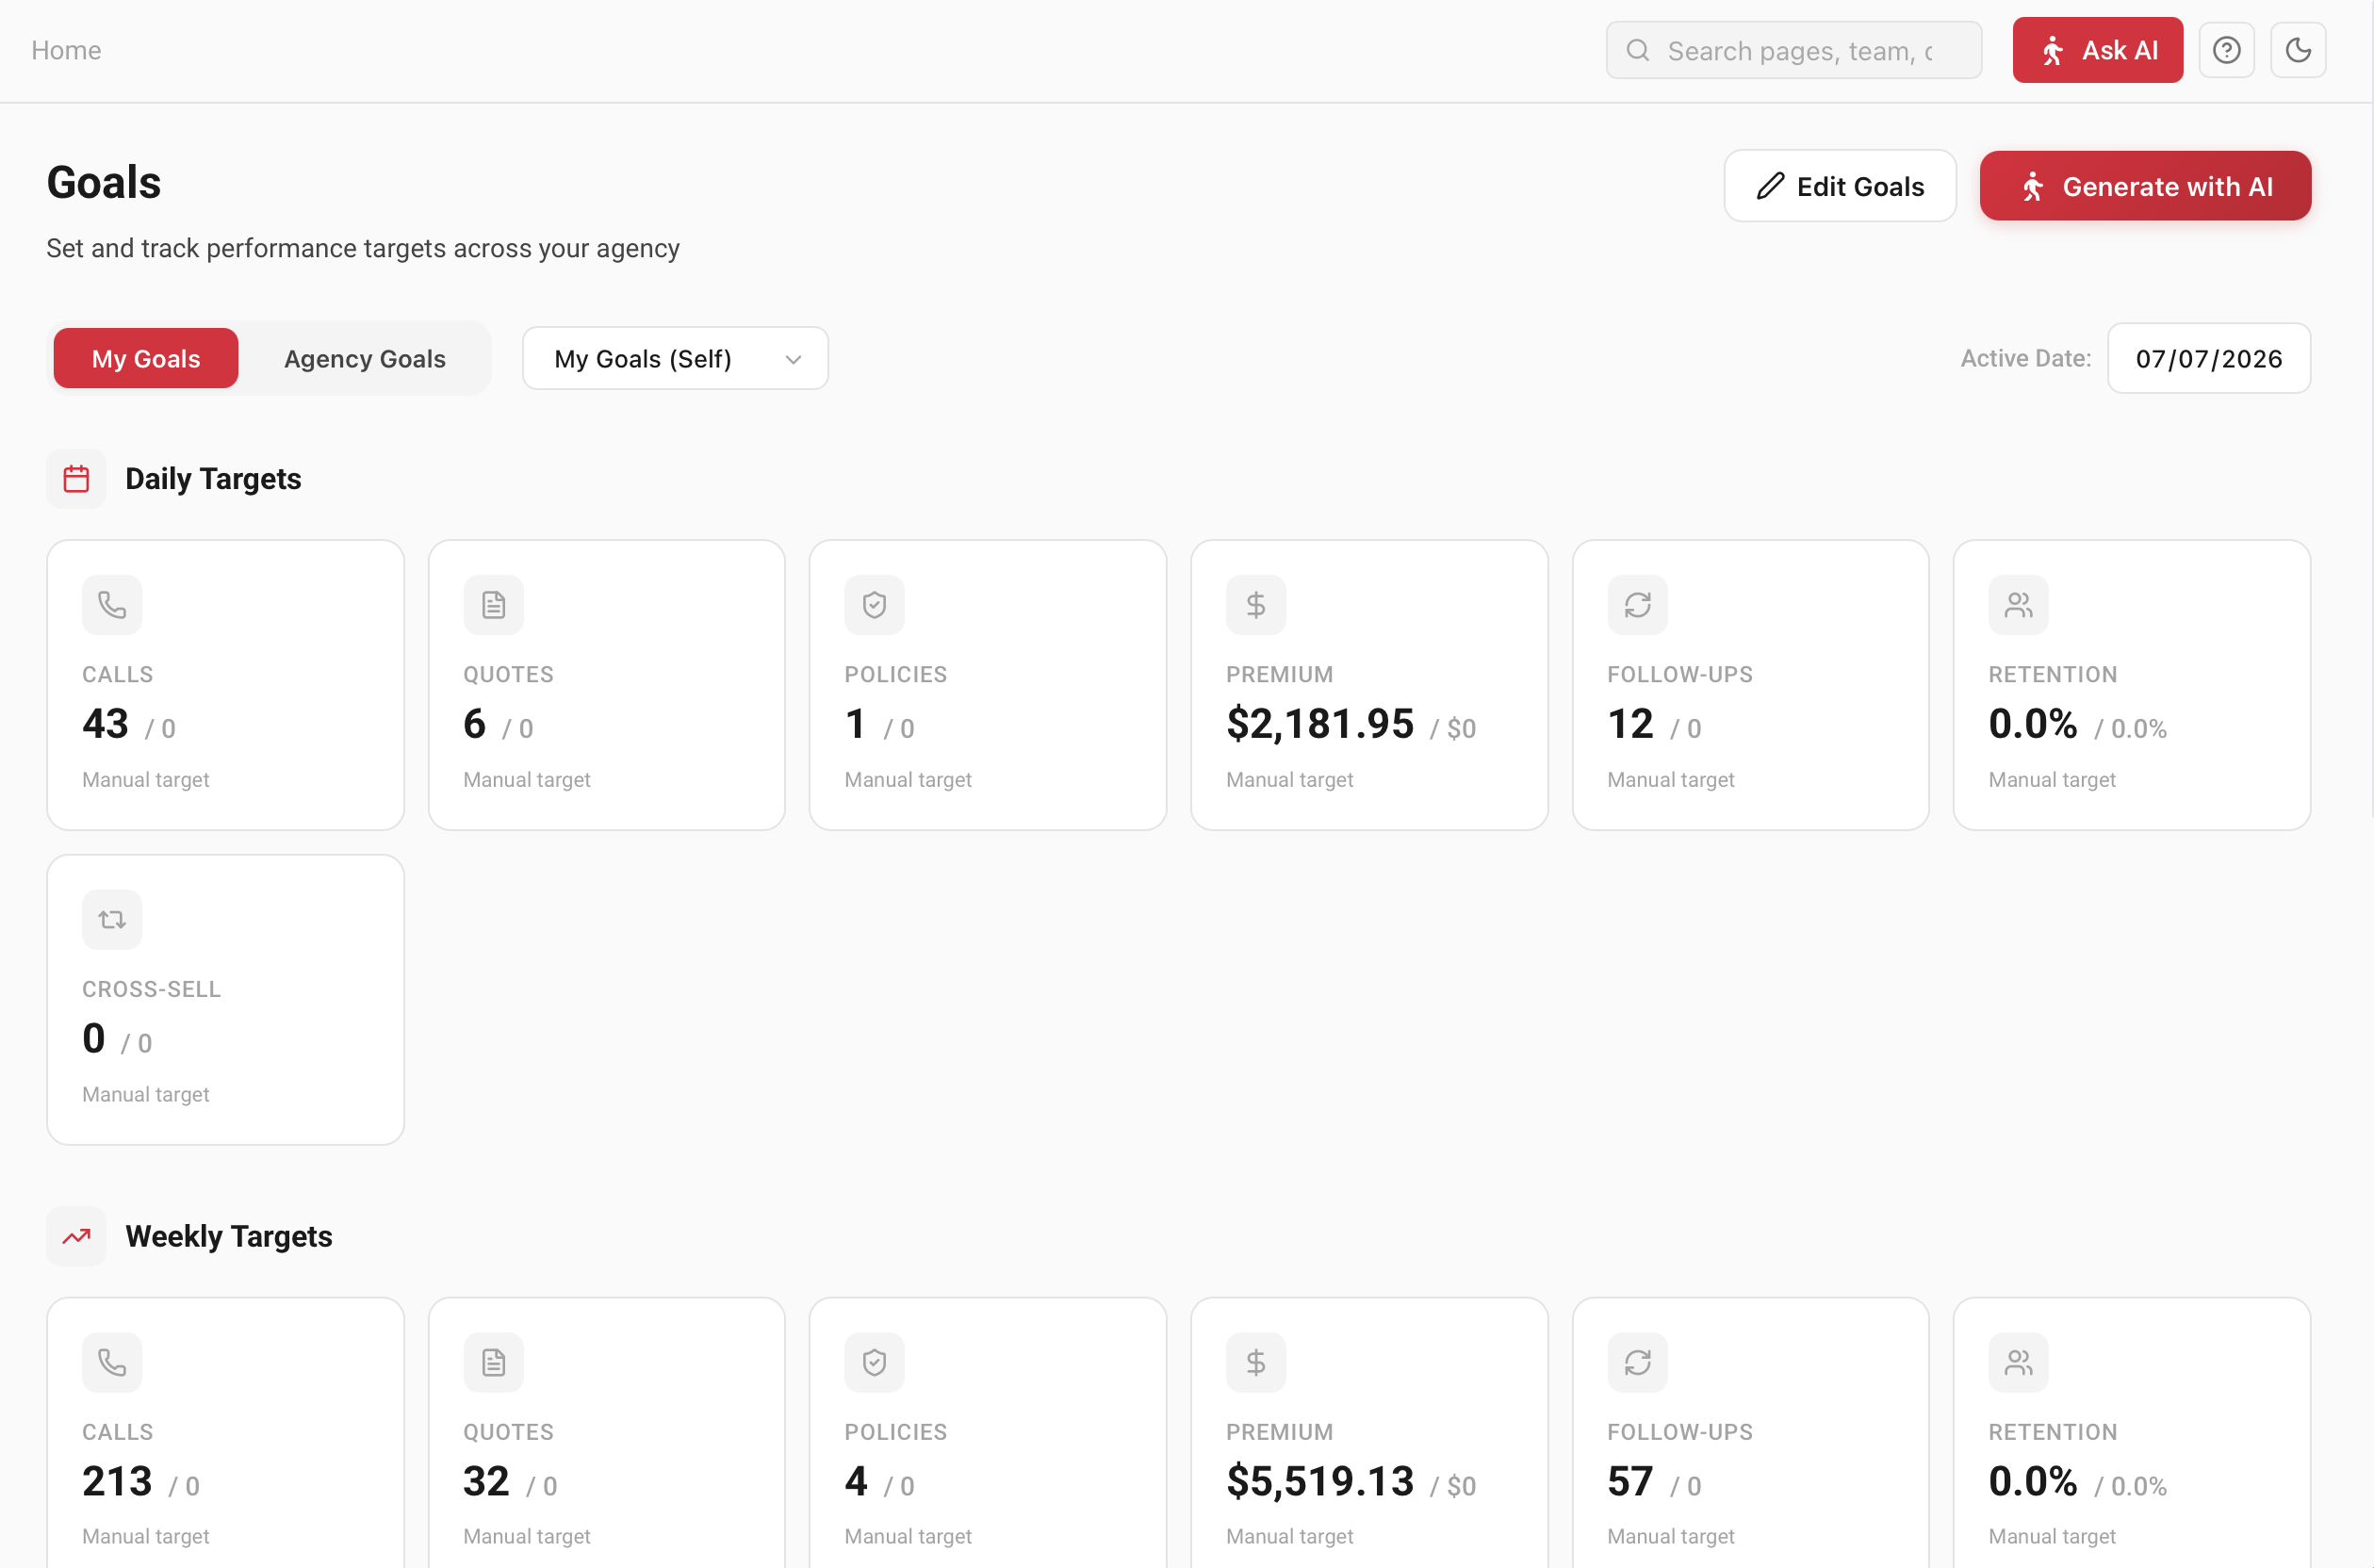The width and height of the screenshot is (2374, 1568).
Task: Open the Edit Goals button
Action: tap(1839, 186)
